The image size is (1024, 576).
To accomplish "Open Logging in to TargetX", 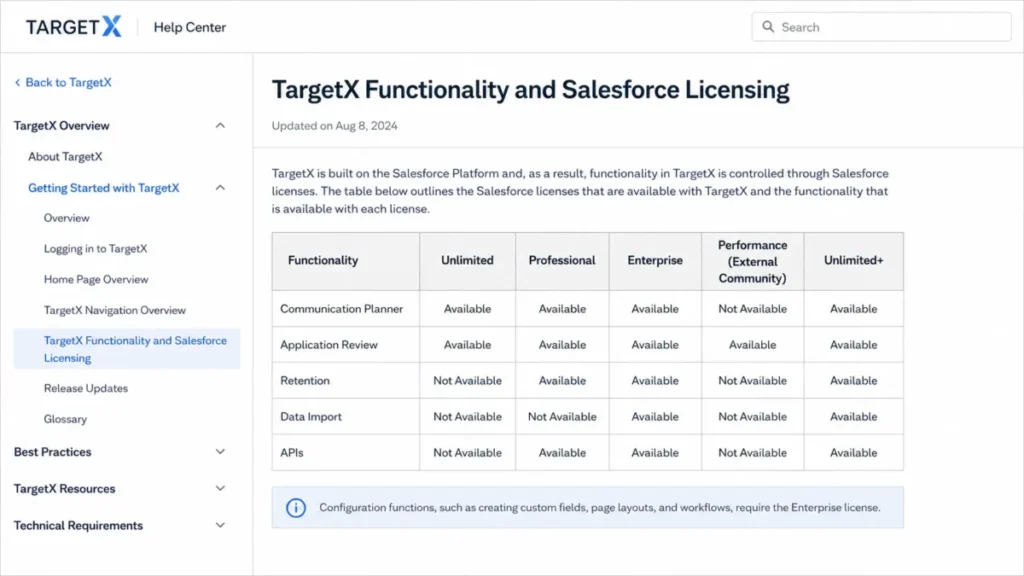I will pos(95,249).
